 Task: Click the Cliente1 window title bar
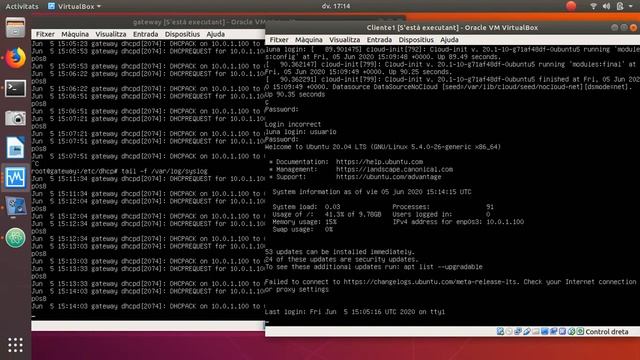[x=452, y=28]
